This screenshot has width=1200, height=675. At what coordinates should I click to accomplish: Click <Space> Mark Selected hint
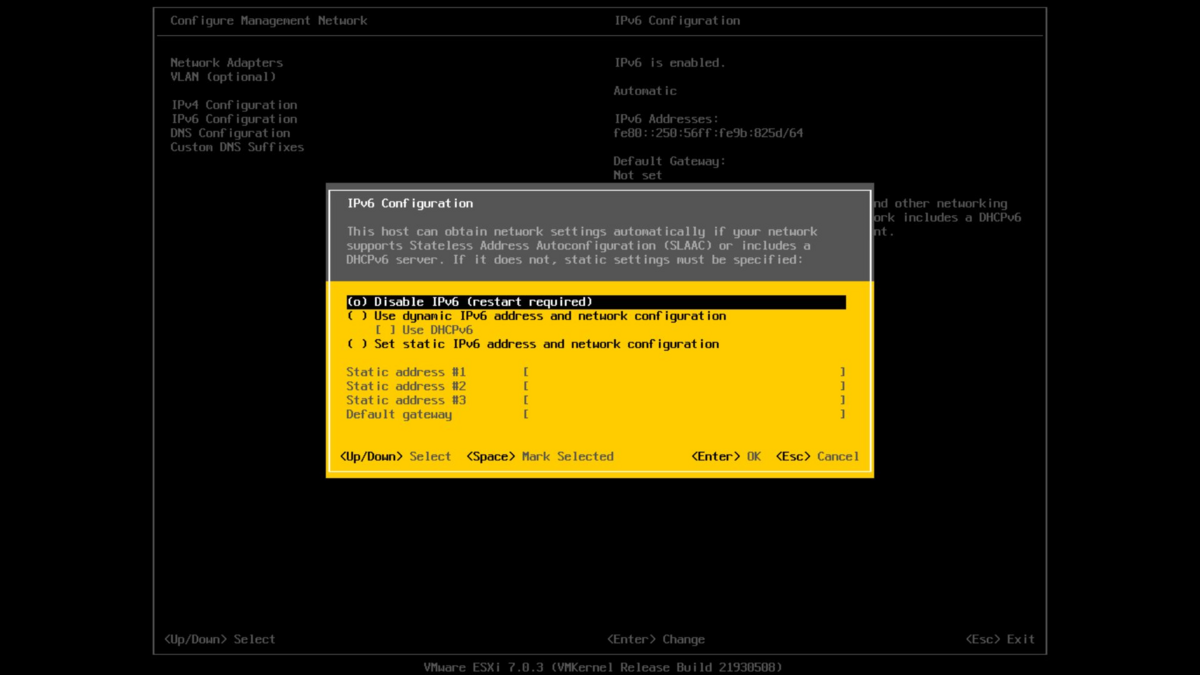[x=540, y=457]
